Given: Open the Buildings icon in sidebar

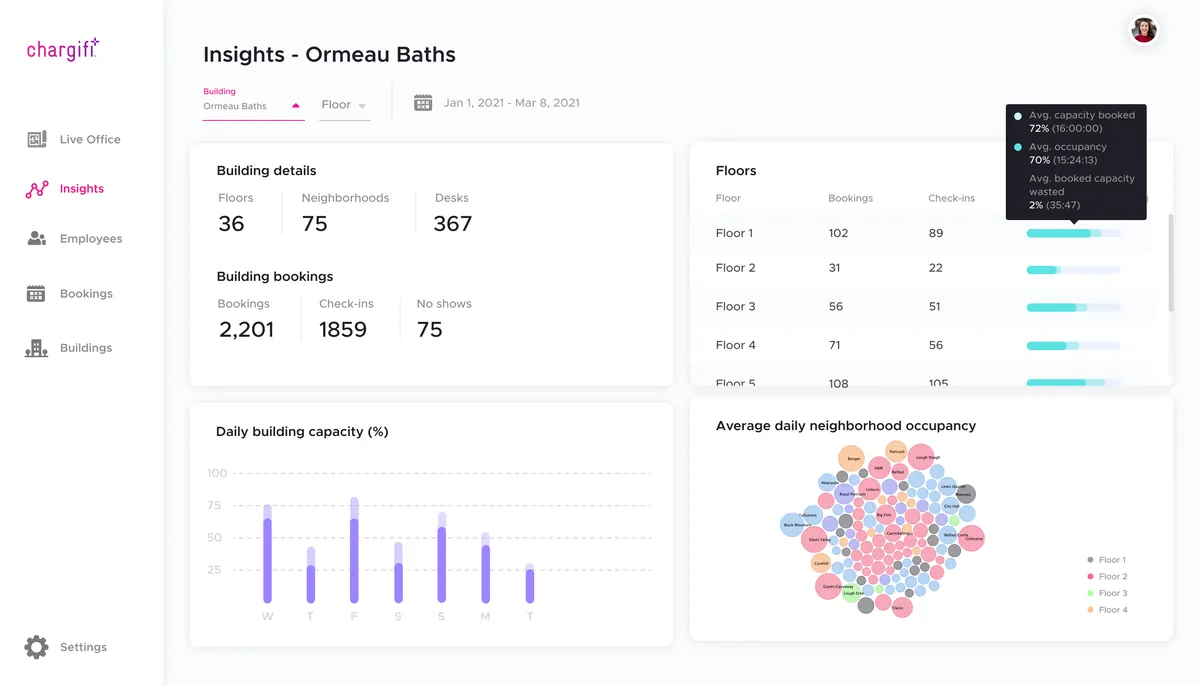Looking at the screenshot, I should (x=36, y=348).
